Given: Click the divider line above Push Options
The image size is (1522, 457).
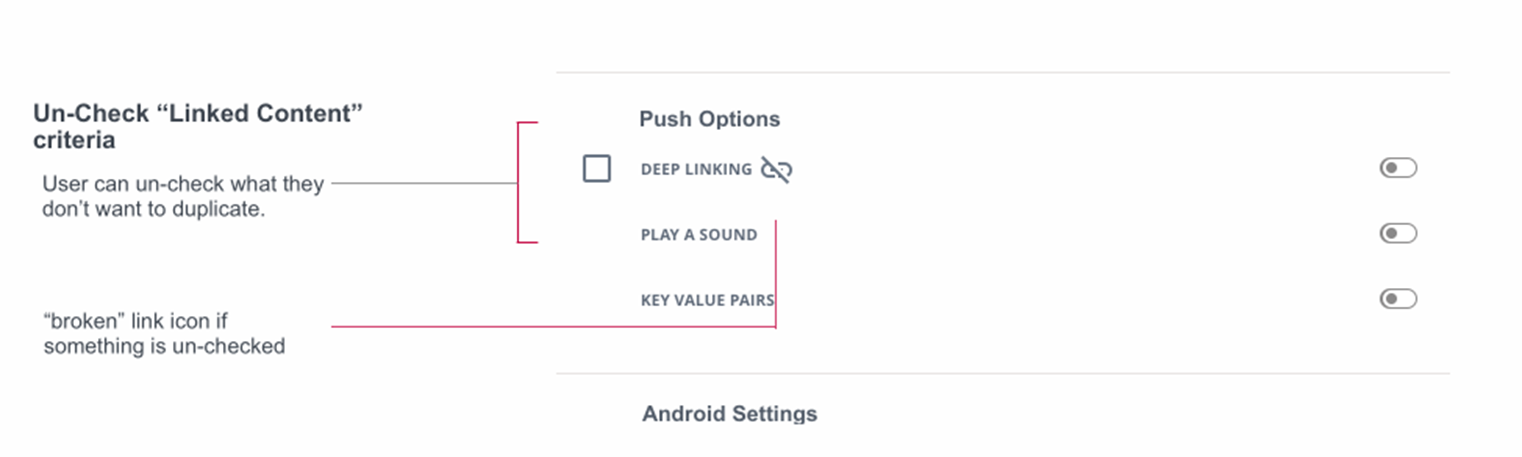Looking at the screenshot, I should (x=1002, y=72).
